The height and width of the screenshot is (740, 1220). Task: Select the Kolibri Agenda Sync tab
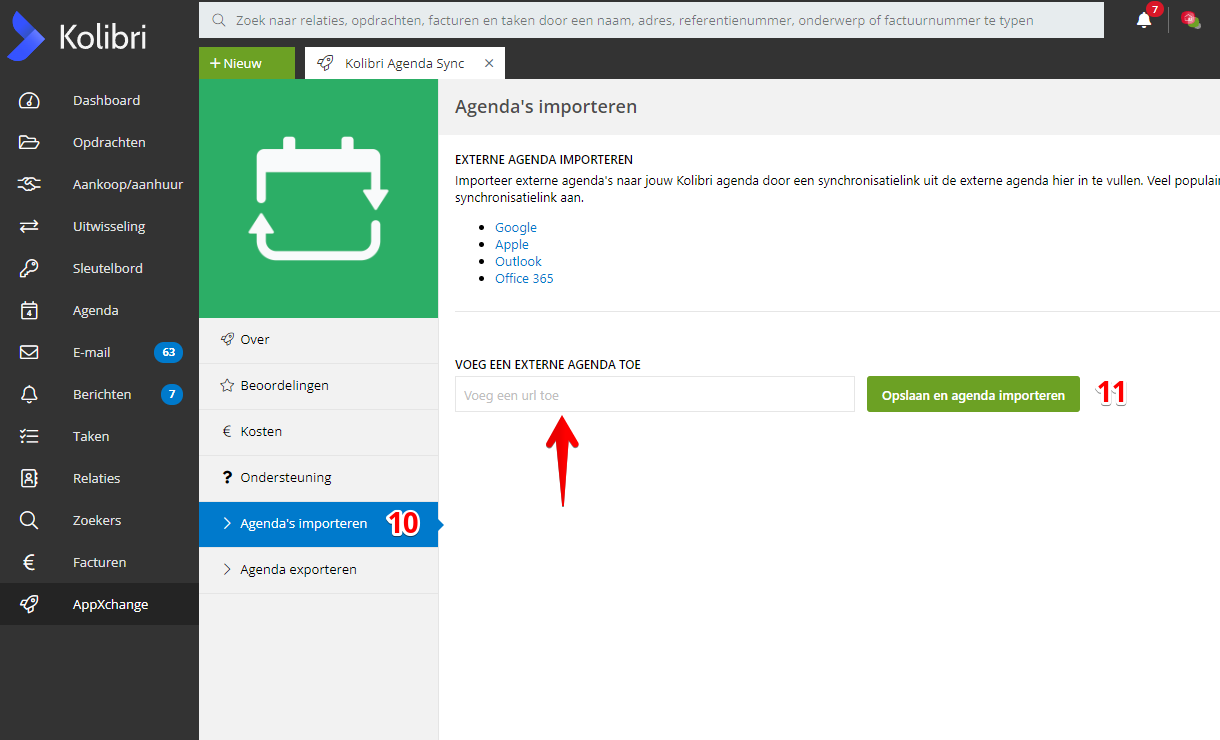[405, 63]
